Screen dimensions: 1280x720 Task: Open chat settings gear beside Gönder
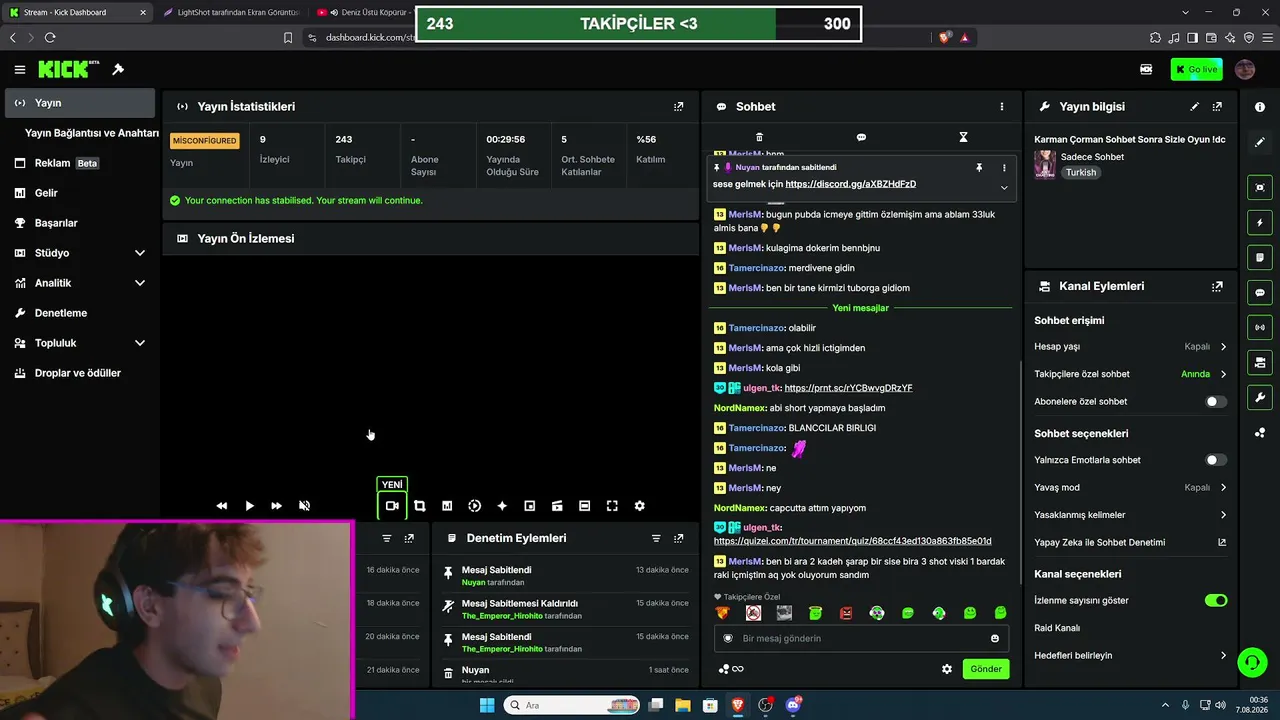click(947, 669)
